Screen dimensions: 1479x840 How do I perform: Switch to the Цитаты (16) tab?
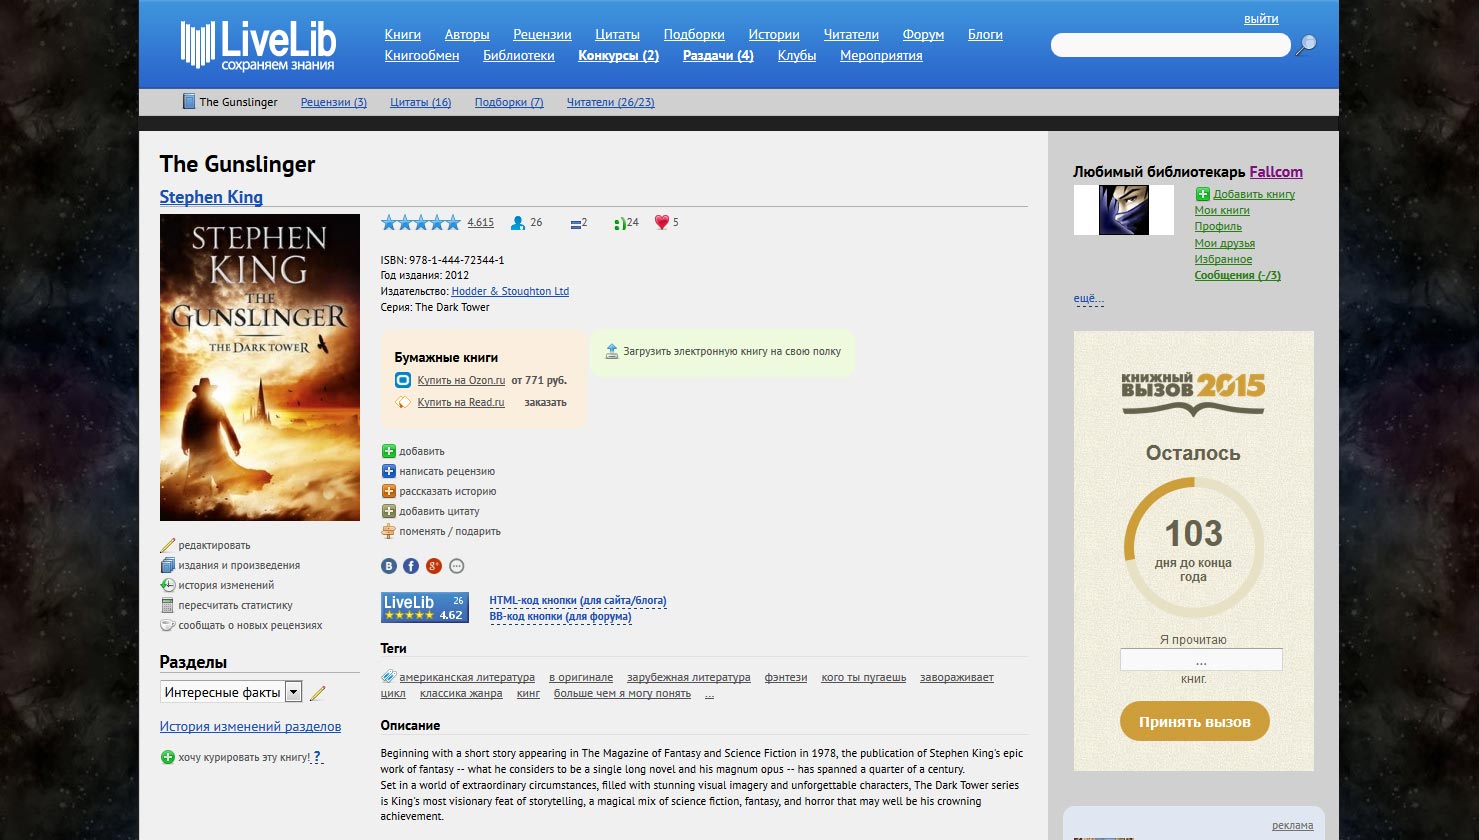pos(421,102)
